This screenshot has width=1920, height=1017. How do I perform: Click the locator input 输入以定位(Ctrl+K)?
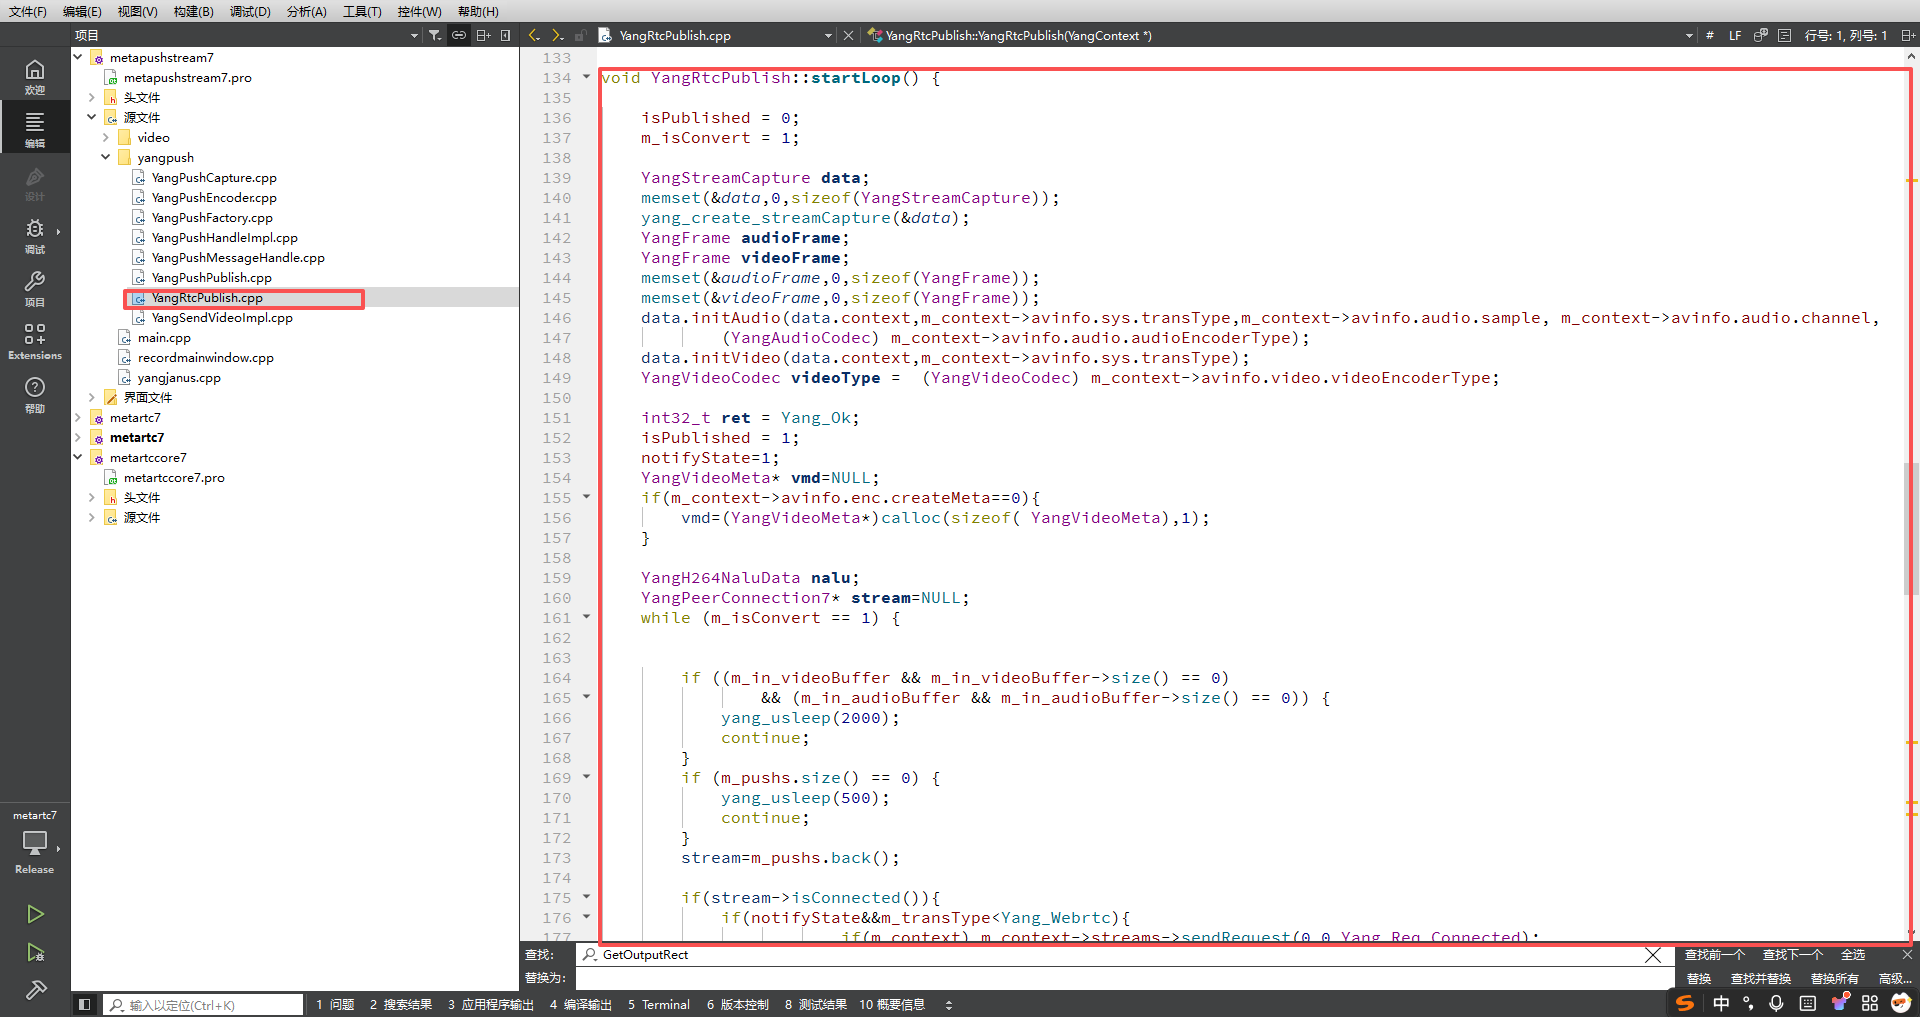203,1004
